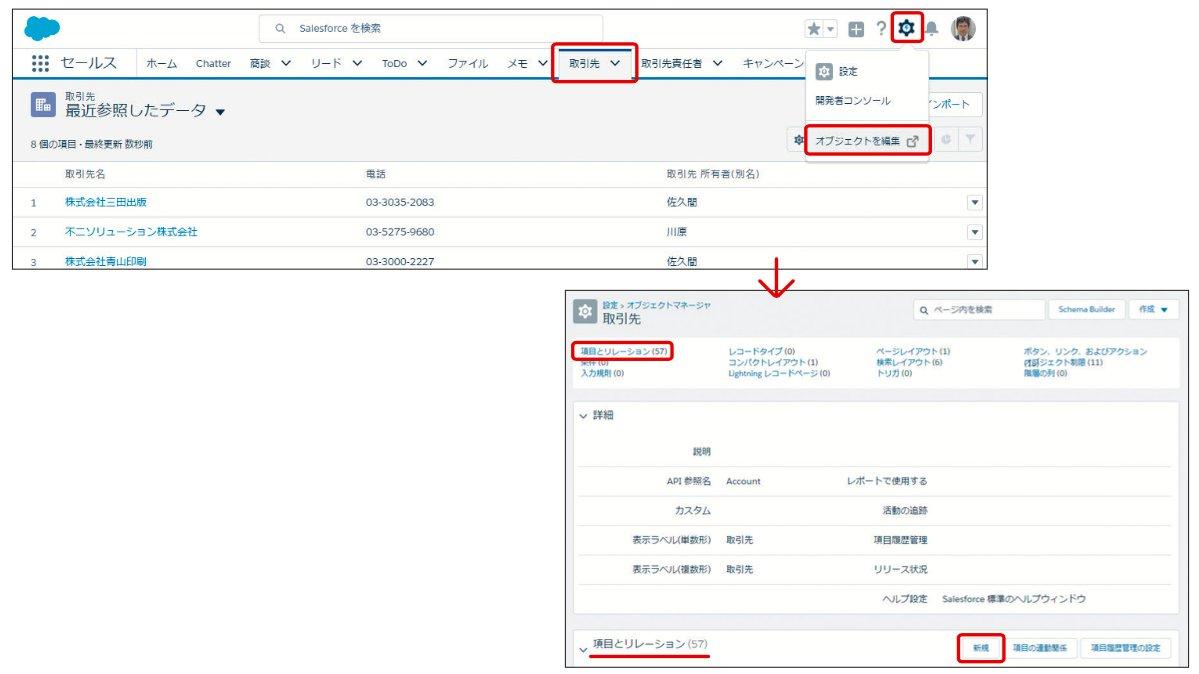
Task: Open the help question mark icon
Action: [881, 28]
